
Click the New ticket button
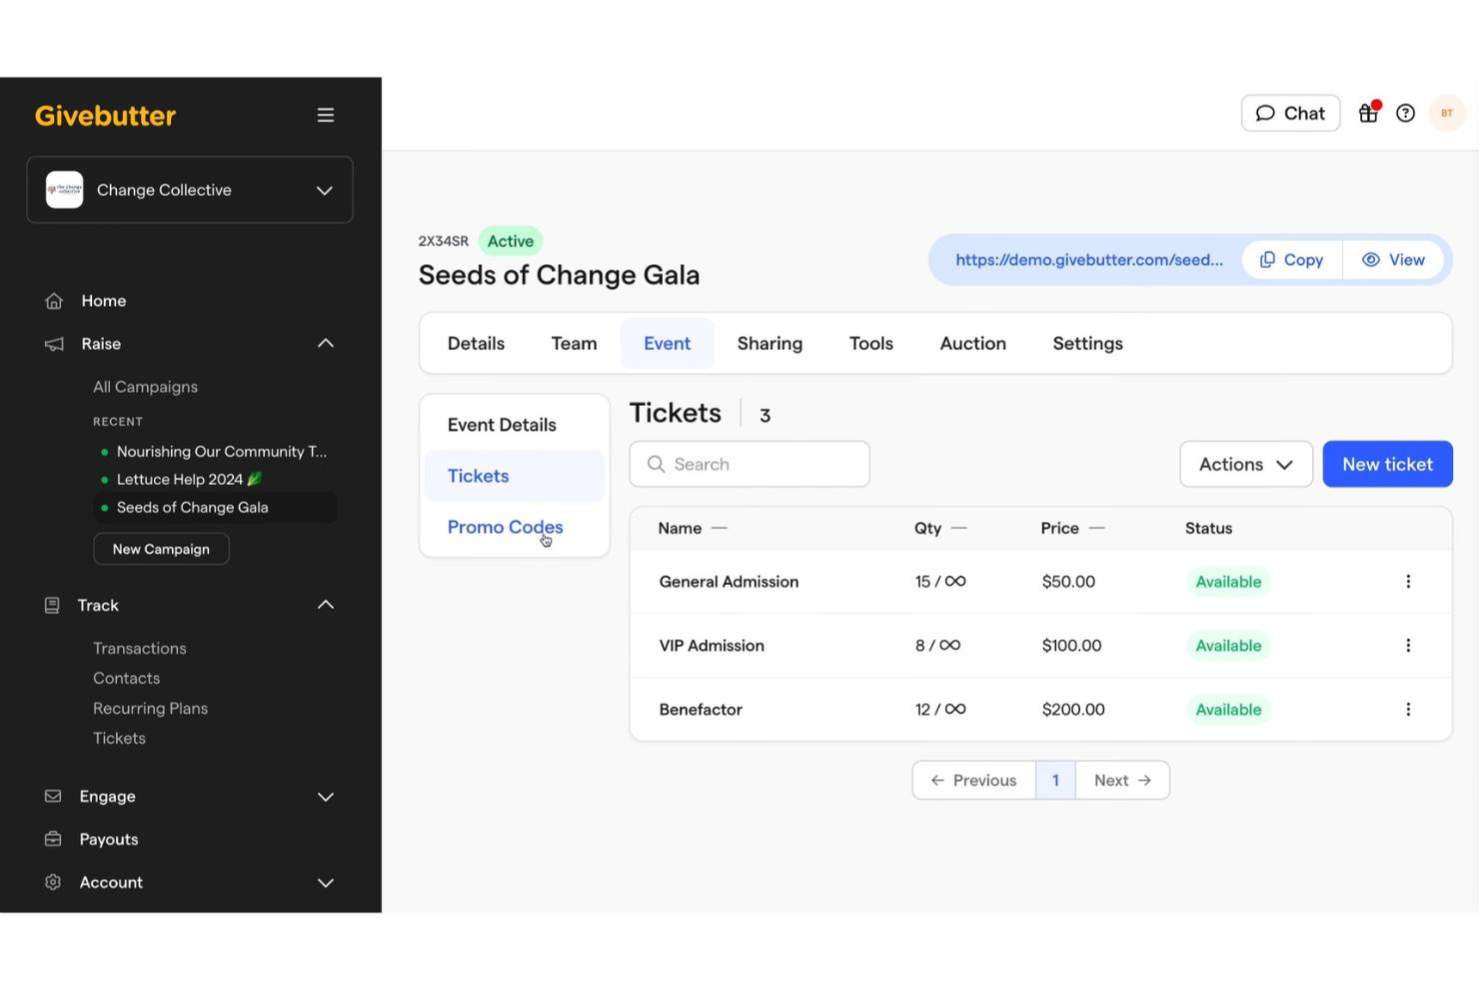(1387, 464)
